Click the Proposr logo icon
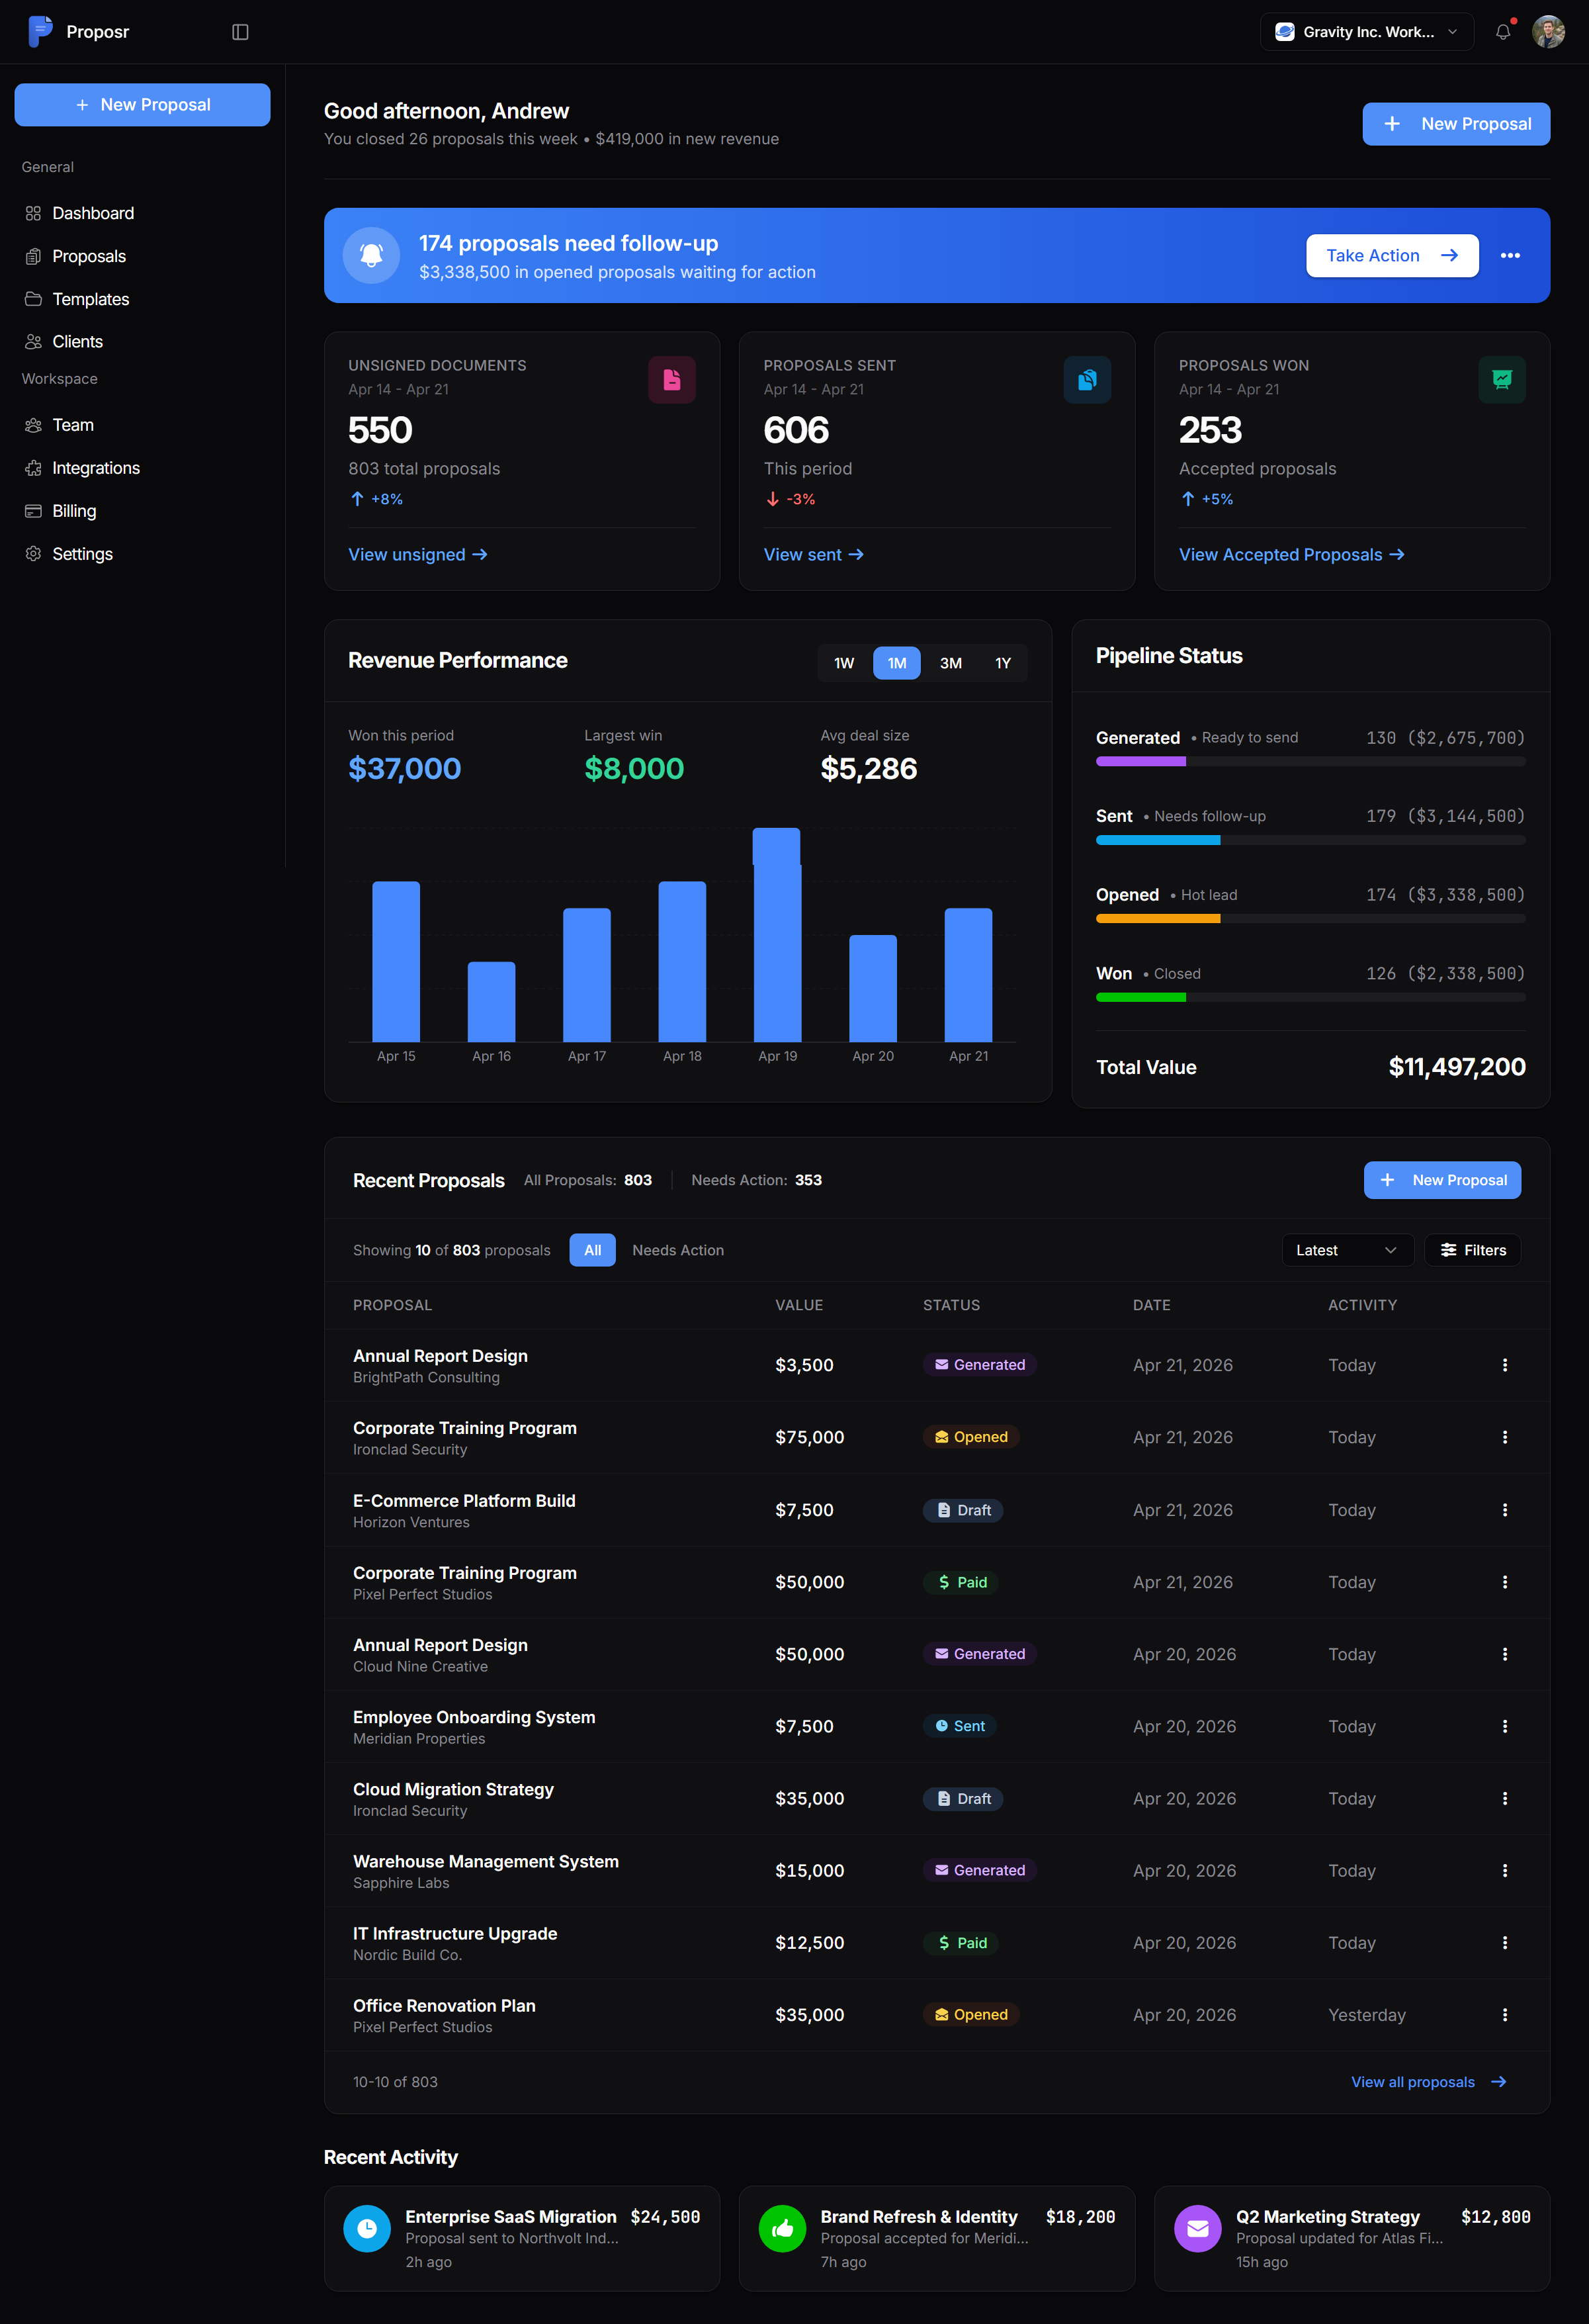Screen dimensions: 1589x2324 tap(40, 31)
